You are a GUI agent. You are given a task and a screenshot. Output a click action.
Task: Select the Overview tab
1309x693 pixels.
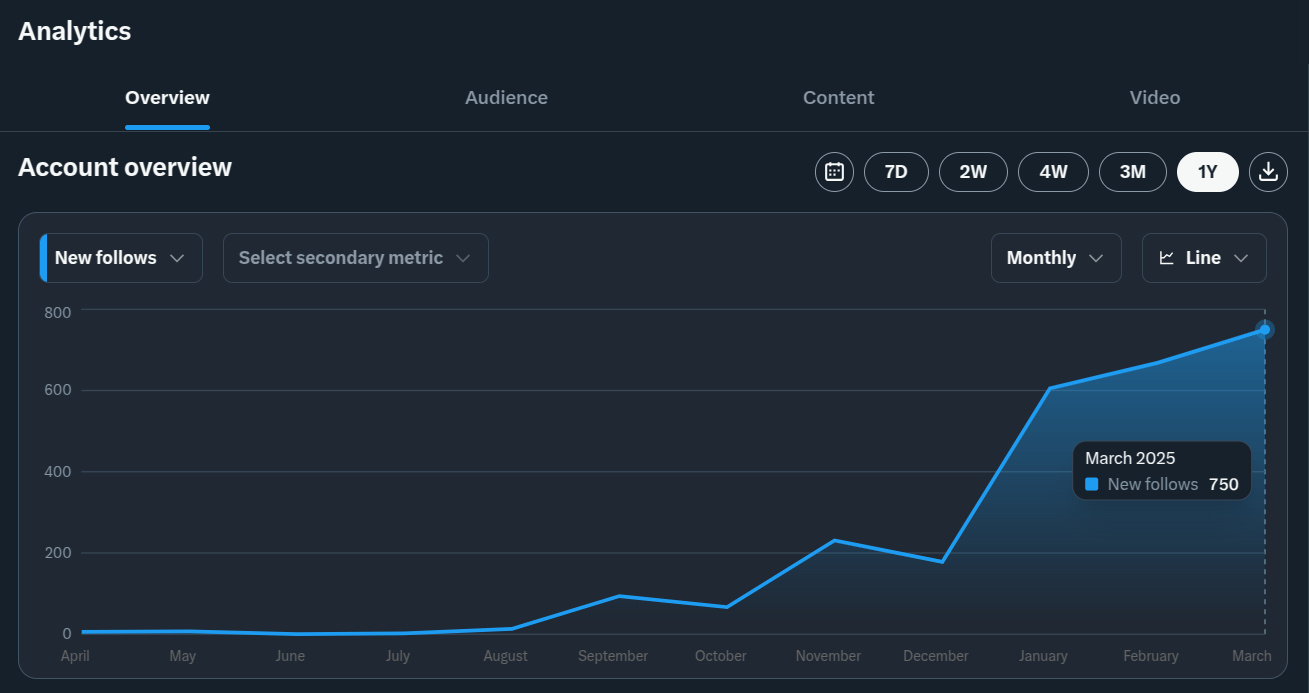coord(167,98)
